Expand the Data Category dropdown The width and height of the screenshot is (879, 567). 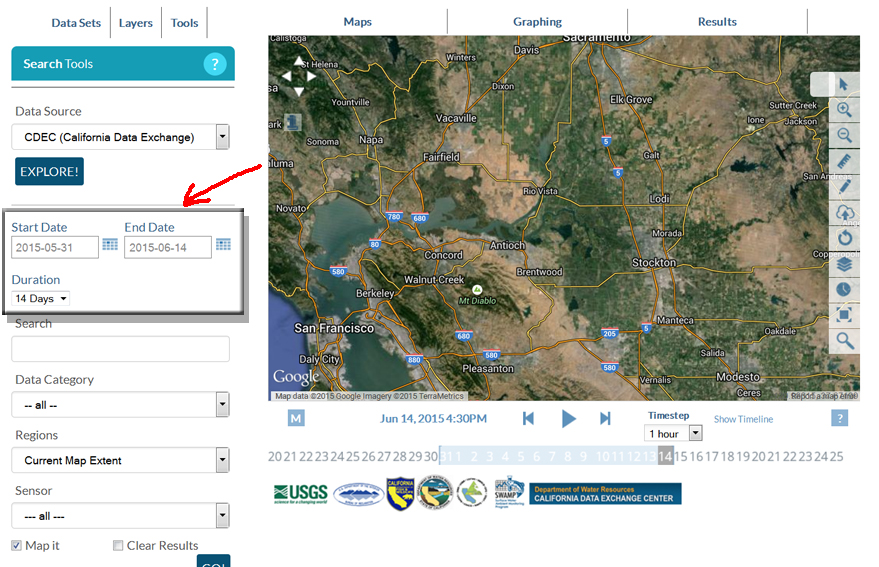[121, 404]
